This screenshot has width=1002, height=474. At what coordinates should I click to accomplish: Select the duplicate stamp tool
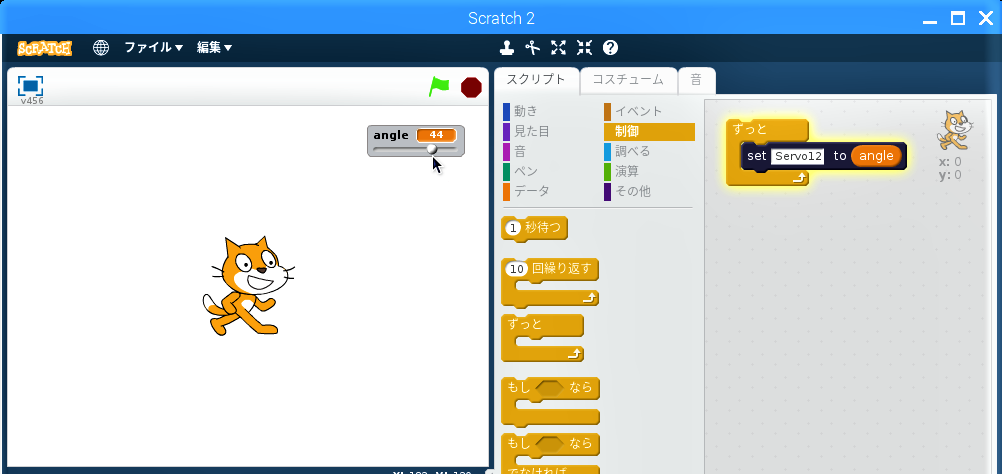point(507,47)
